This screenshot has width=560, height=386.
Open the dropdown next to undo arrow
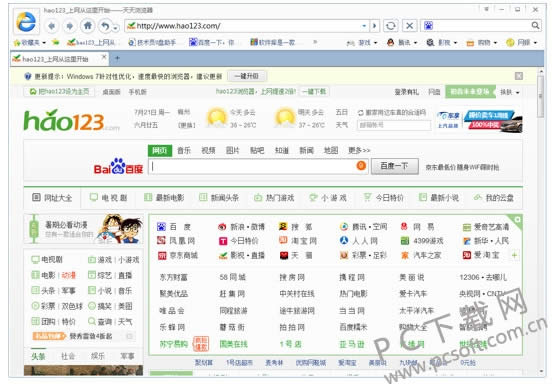115,27
